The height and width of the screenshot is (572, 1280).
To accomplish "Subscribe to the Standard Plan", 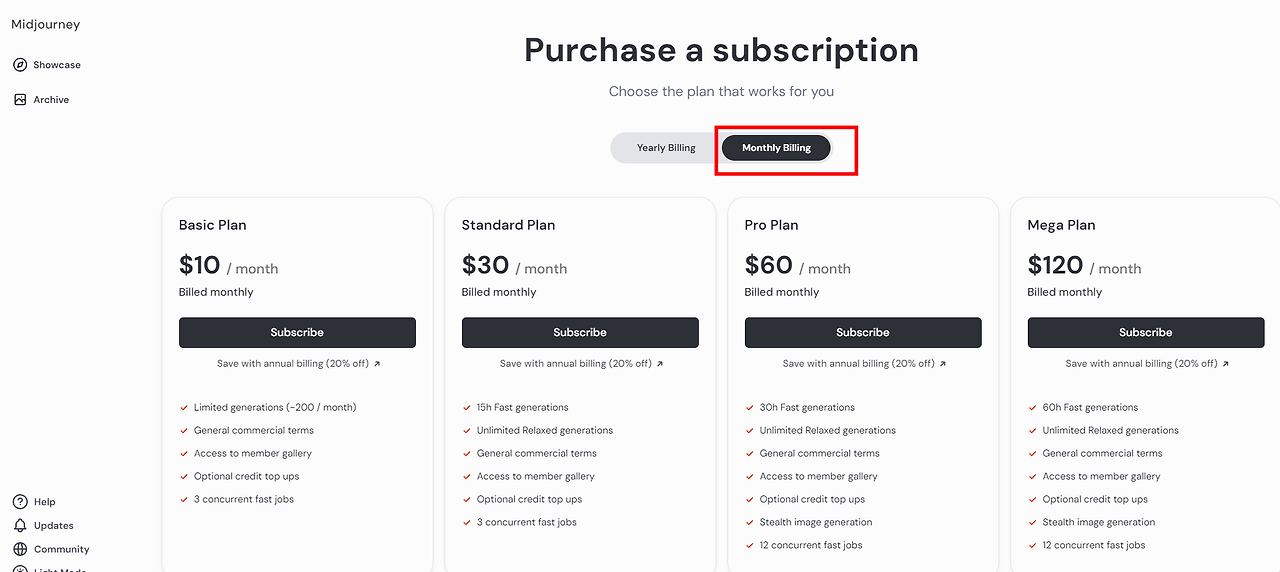I will [580, 333].
